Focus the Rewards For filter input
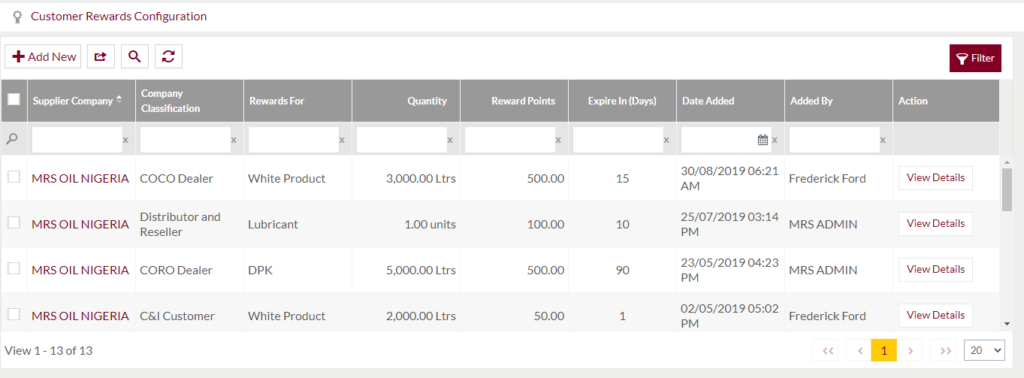The image size is (1024, 378). 293,140
